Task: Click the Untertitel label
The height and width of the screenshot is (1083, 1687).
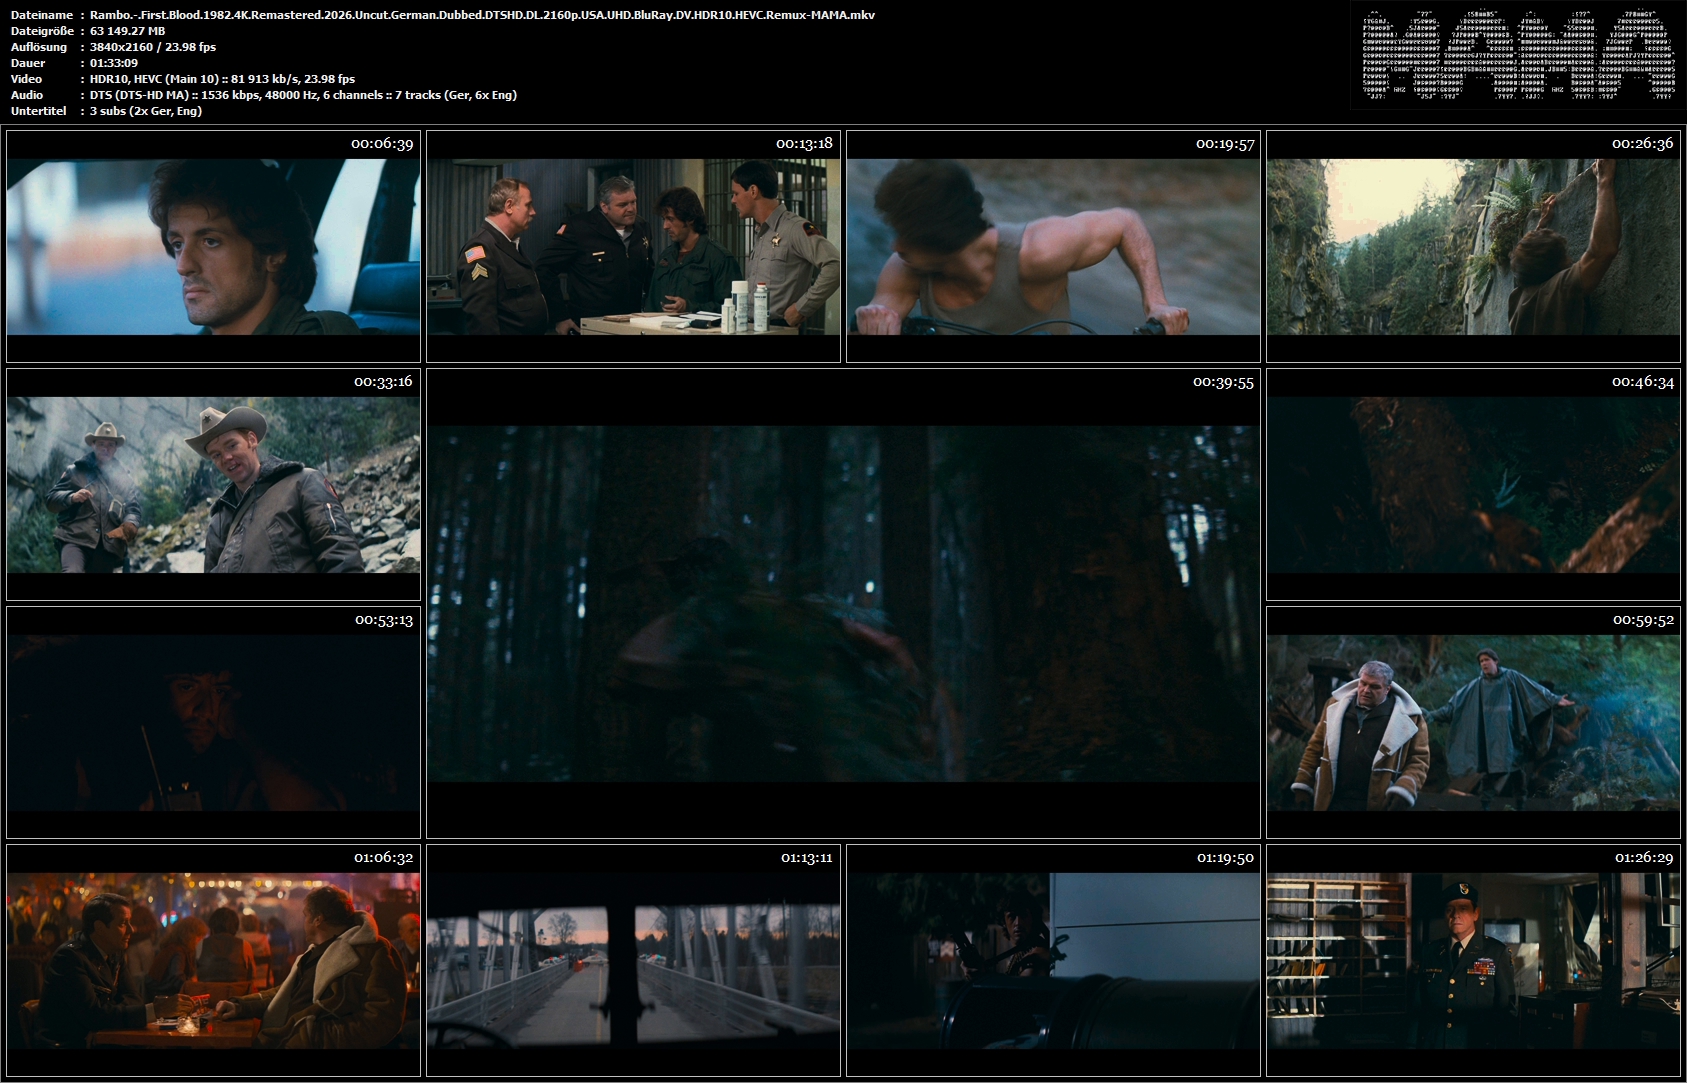Action: tap(38, 111)
